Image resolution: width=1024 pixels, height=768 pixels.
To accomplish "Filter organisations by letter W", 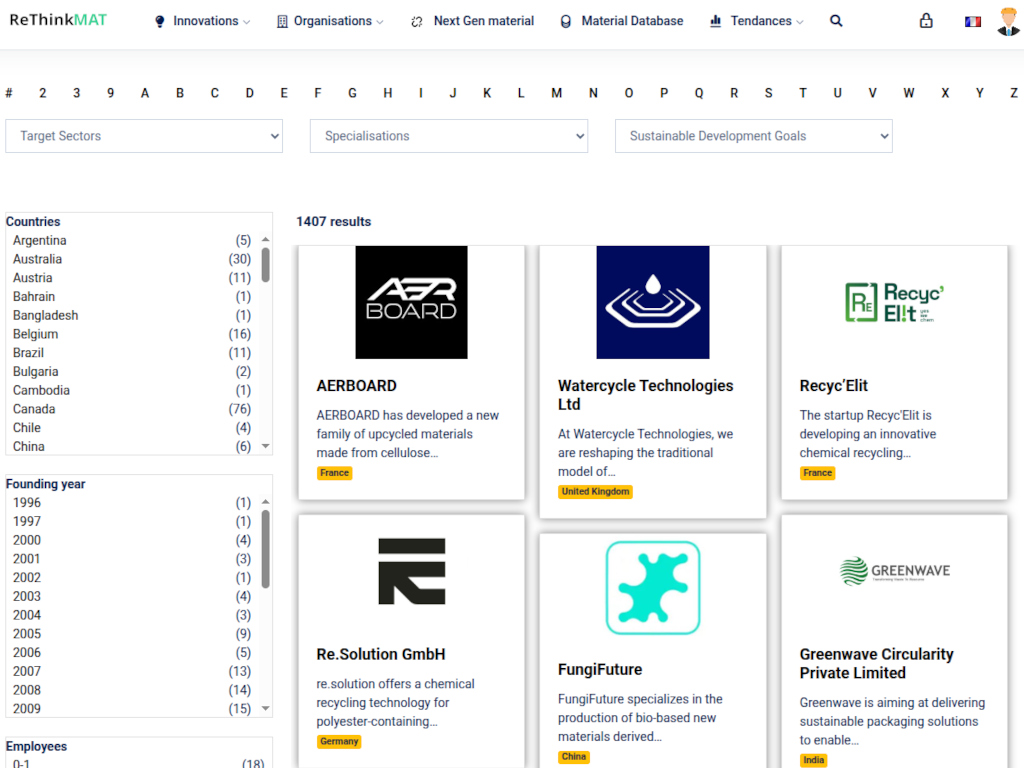I will coord(908,93).
